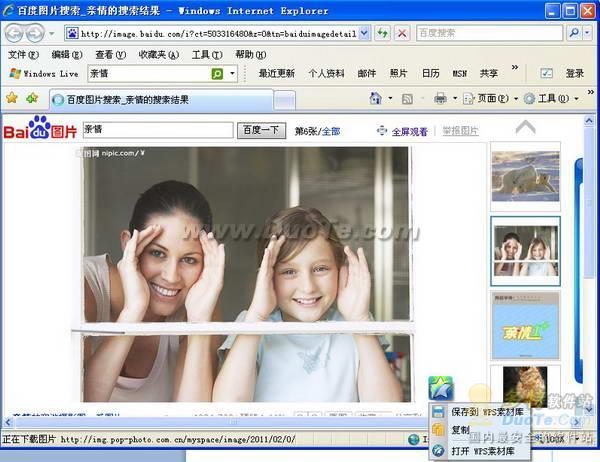Open the 帮助(H) menu
600x462 pixels.
click(251, 55)
